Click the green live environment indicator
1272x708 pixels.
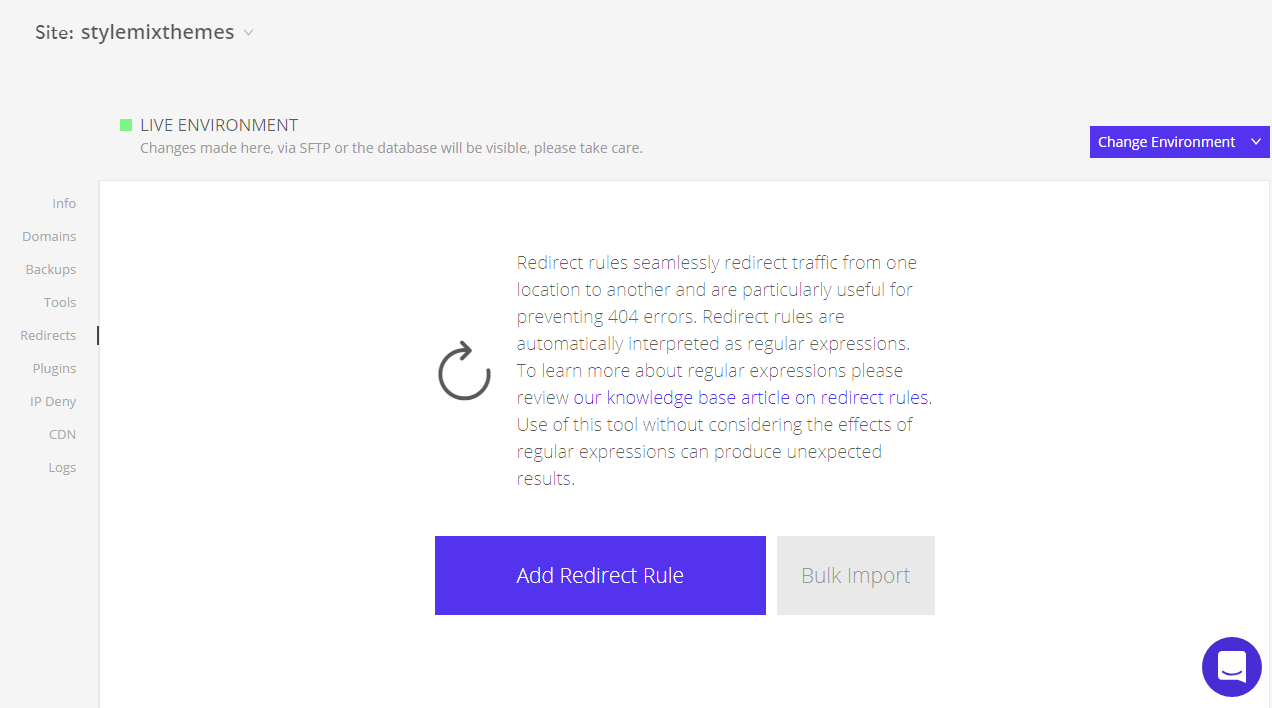126,125
